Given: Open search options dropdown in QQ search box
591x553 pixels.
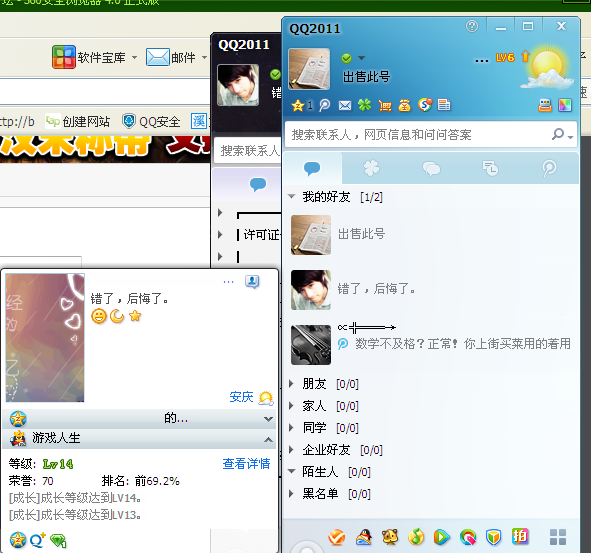Looking at the screenshot, I should 571,137.
